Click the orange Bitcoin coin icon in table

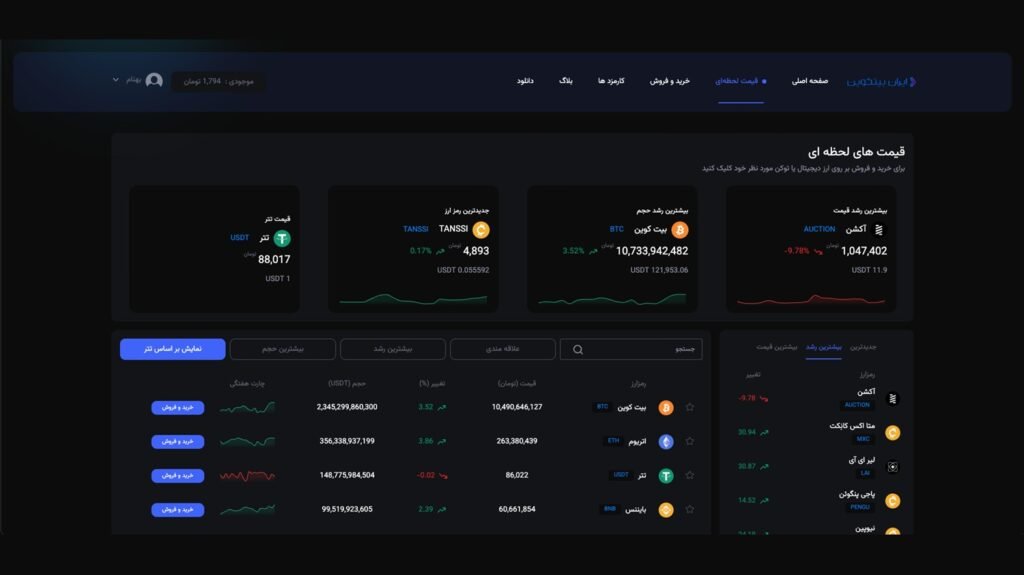[666, 408]
